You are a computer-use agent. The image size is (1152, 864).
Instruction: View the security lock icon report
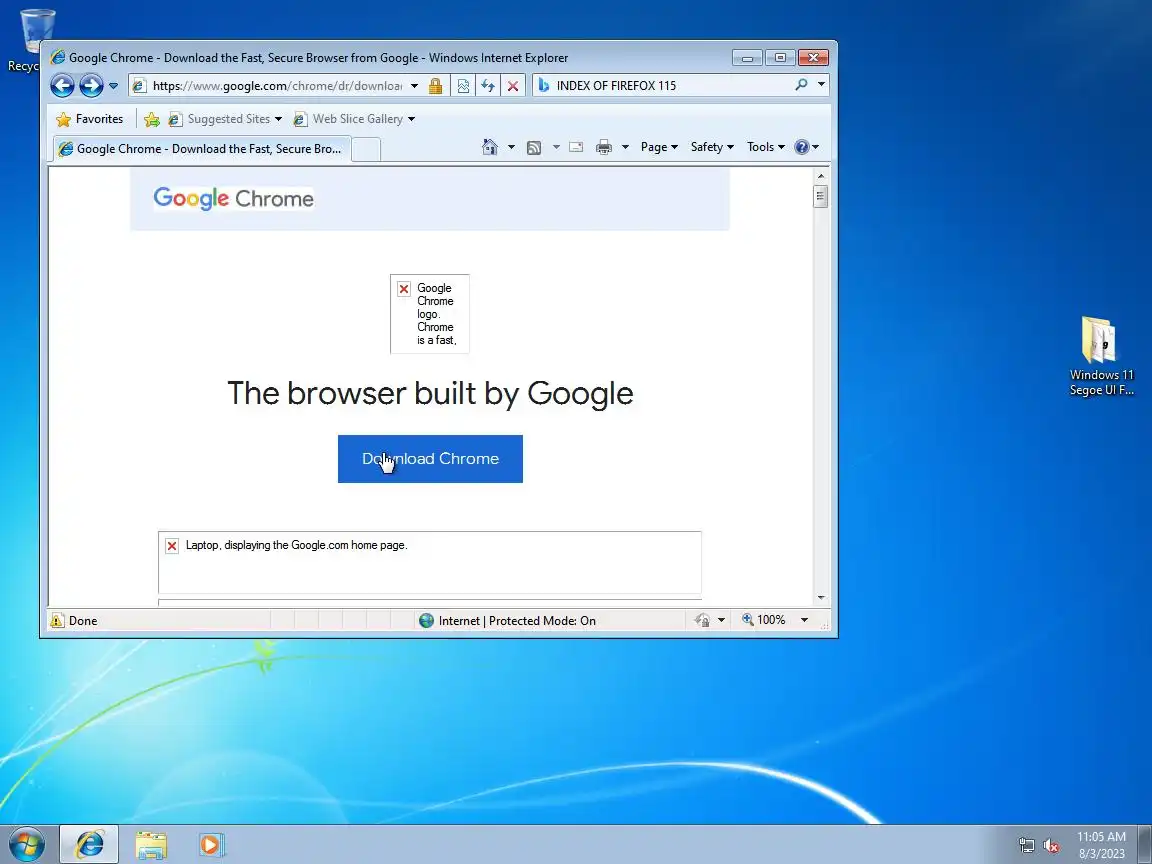(x=436, y=86)
